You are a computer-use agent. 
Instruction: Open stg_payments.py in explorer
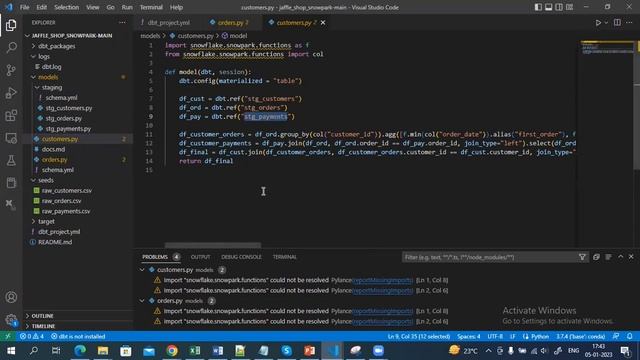pos(68,129)
